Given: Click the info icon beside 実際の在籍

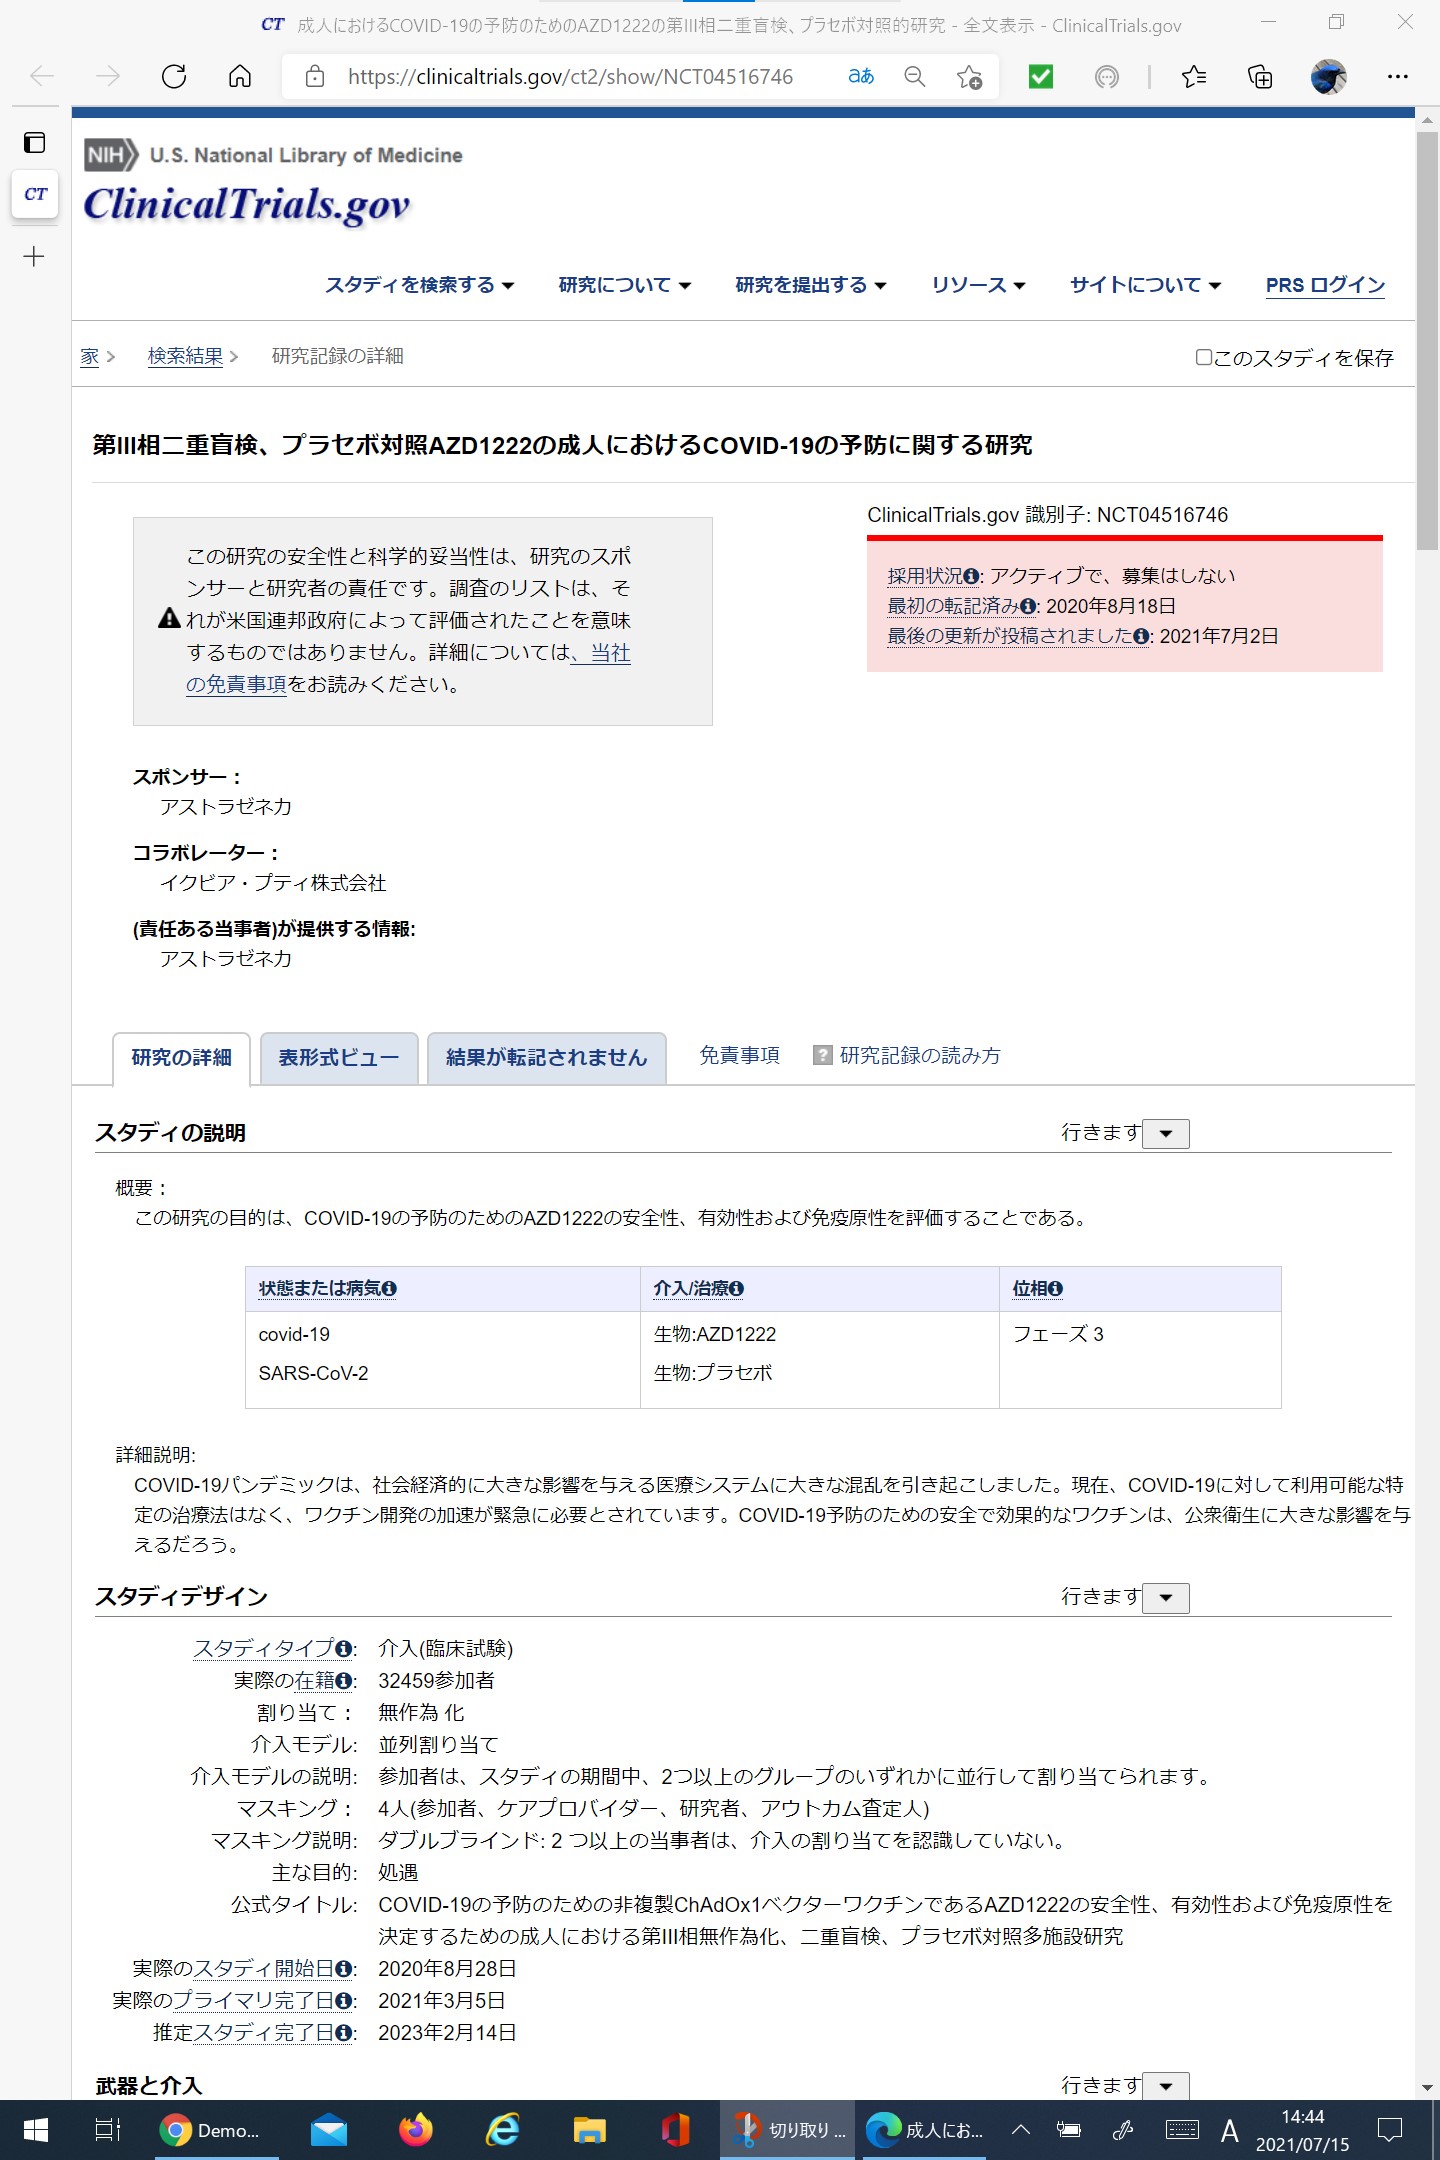Looking at the screenshot, I should pyautogui.click(x=344, y=1681).
